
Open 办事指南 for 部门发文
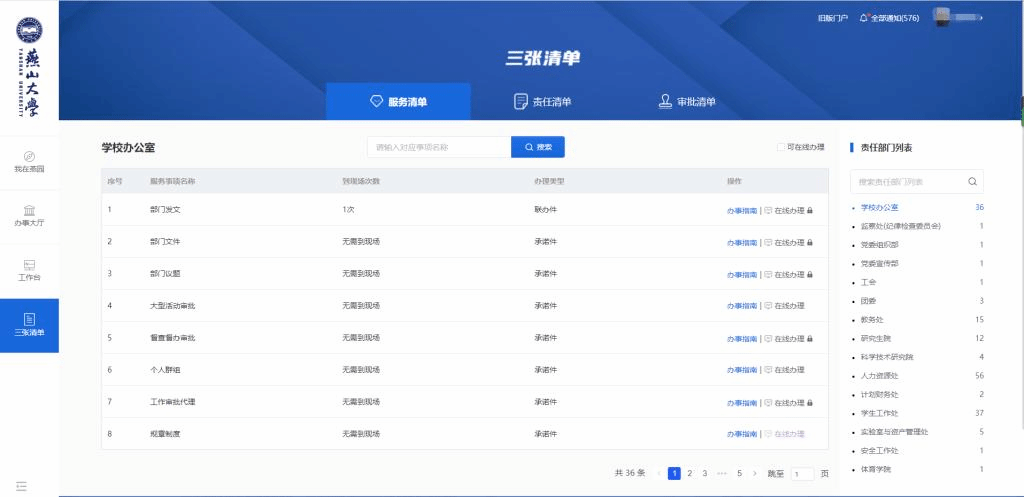tap(741, 210)
